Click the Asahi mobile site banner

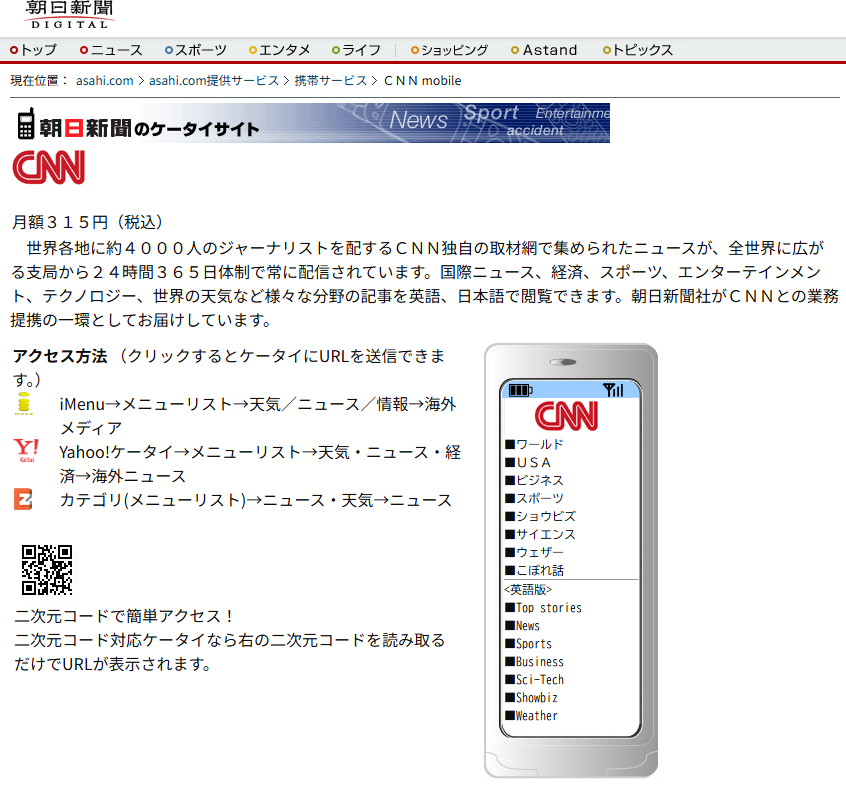[x=312, y=123]
